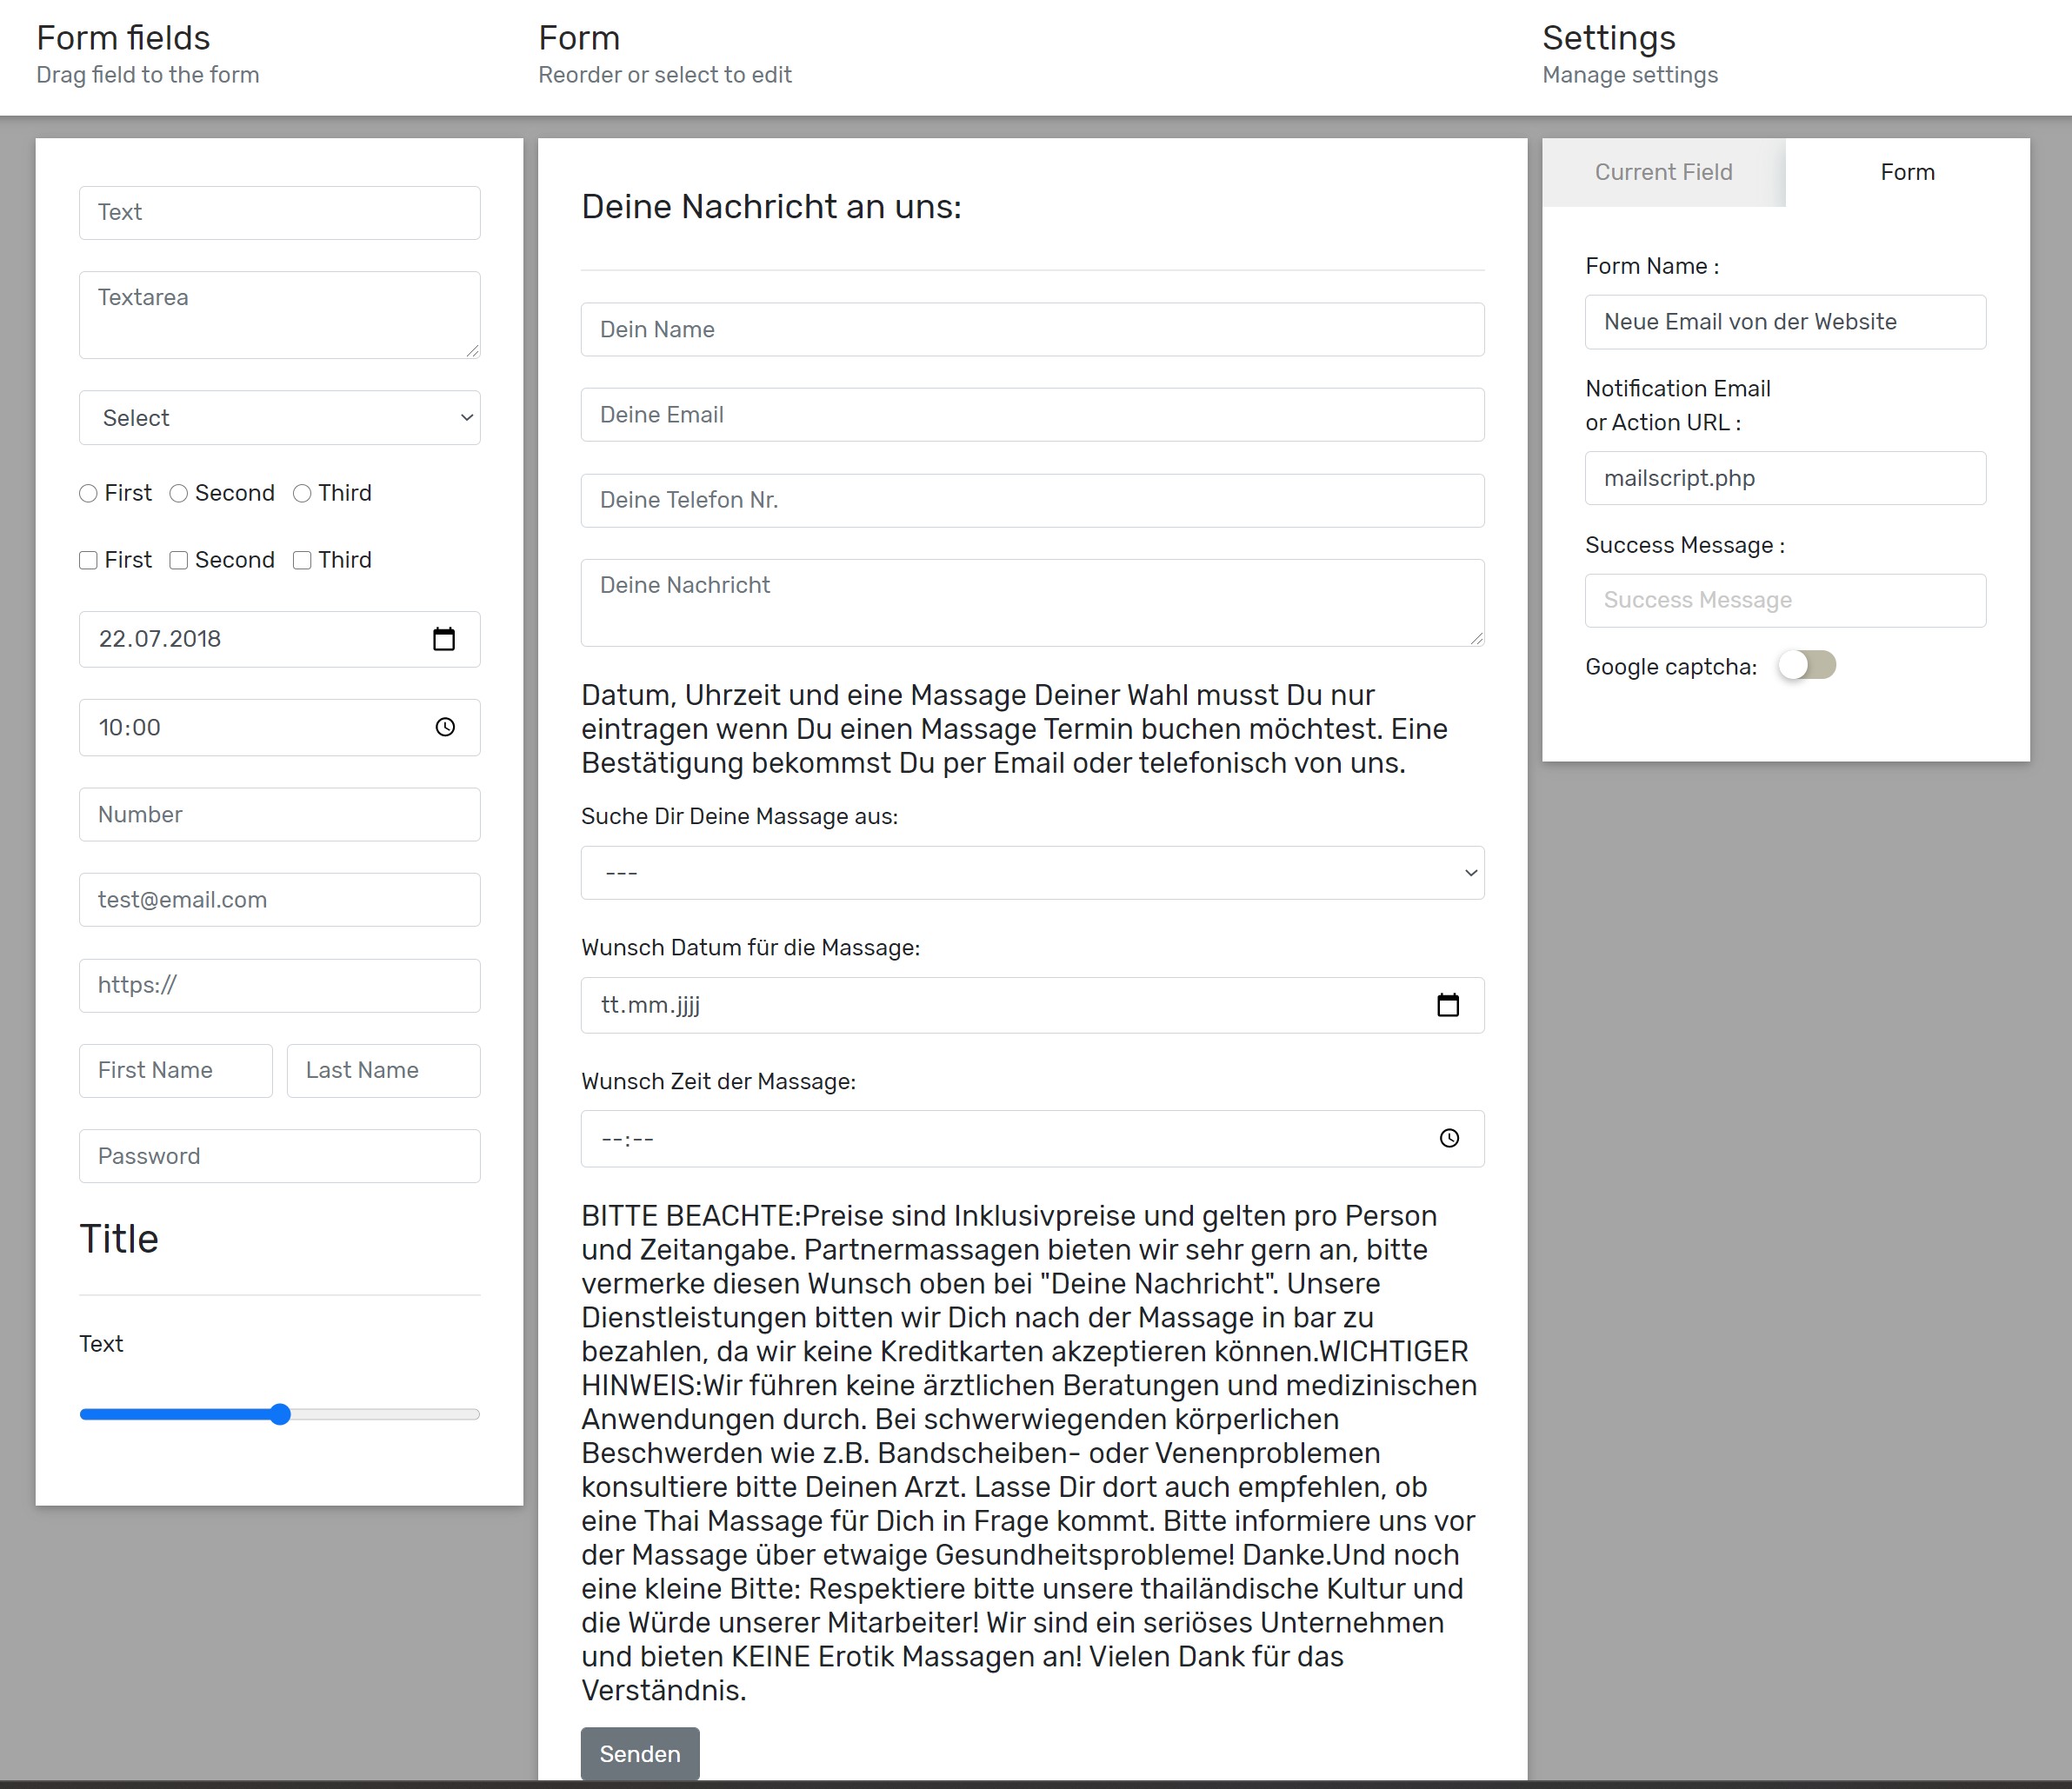Click clock icon in 10:00 time field

(445, 727)
